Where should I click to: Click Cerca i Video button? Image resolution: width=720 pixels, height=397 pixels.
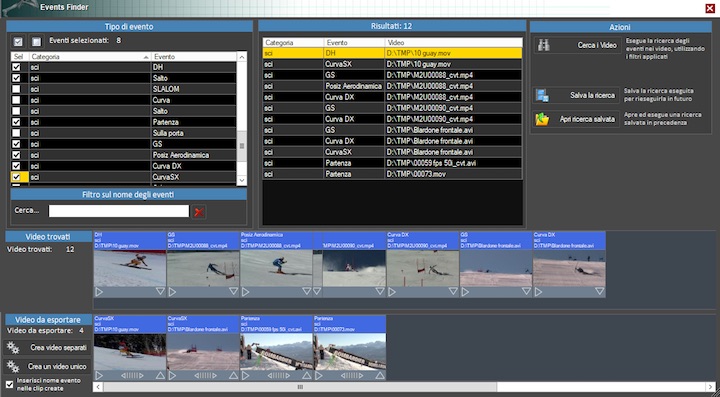click(578, 45)
